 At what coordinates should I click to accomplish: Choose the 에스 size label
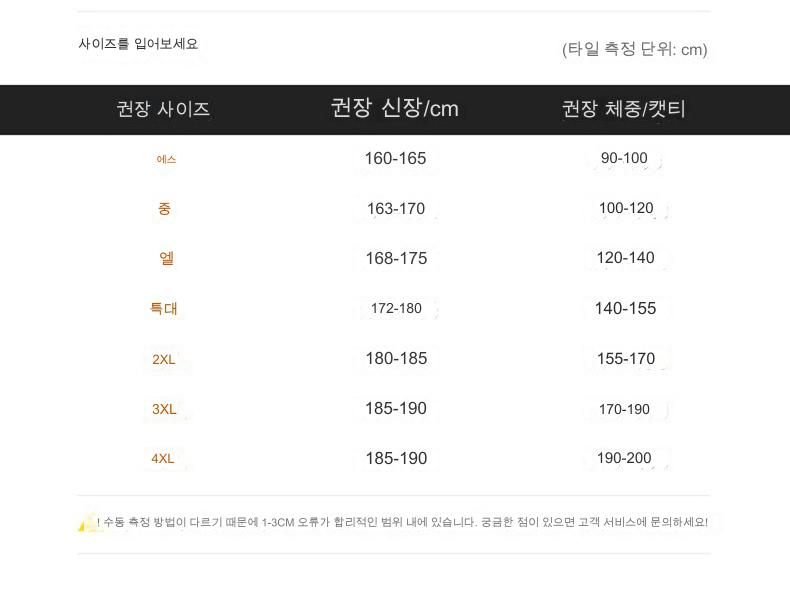tap(166, 159)
